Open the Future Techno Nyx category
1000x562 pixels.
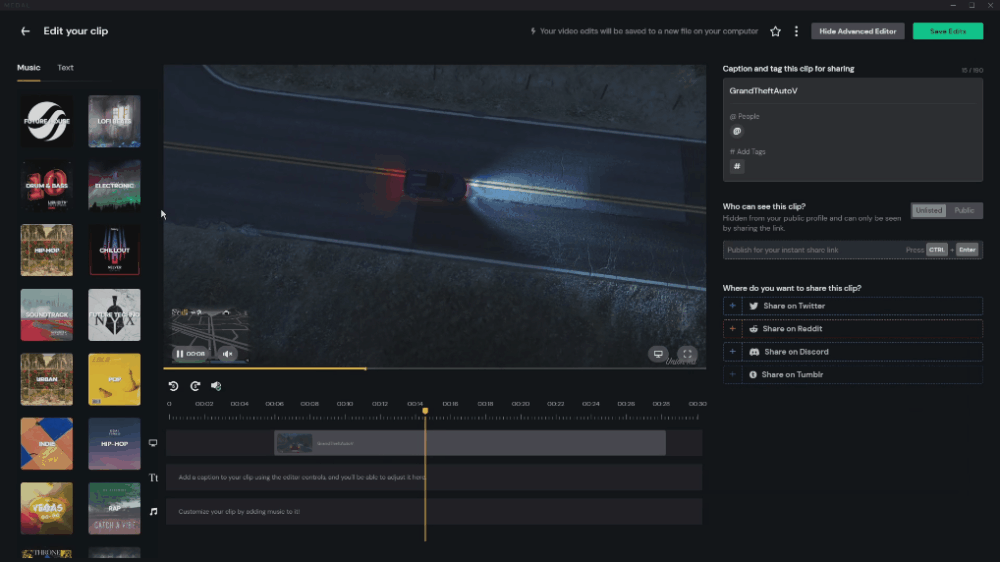tap(114, 314)
